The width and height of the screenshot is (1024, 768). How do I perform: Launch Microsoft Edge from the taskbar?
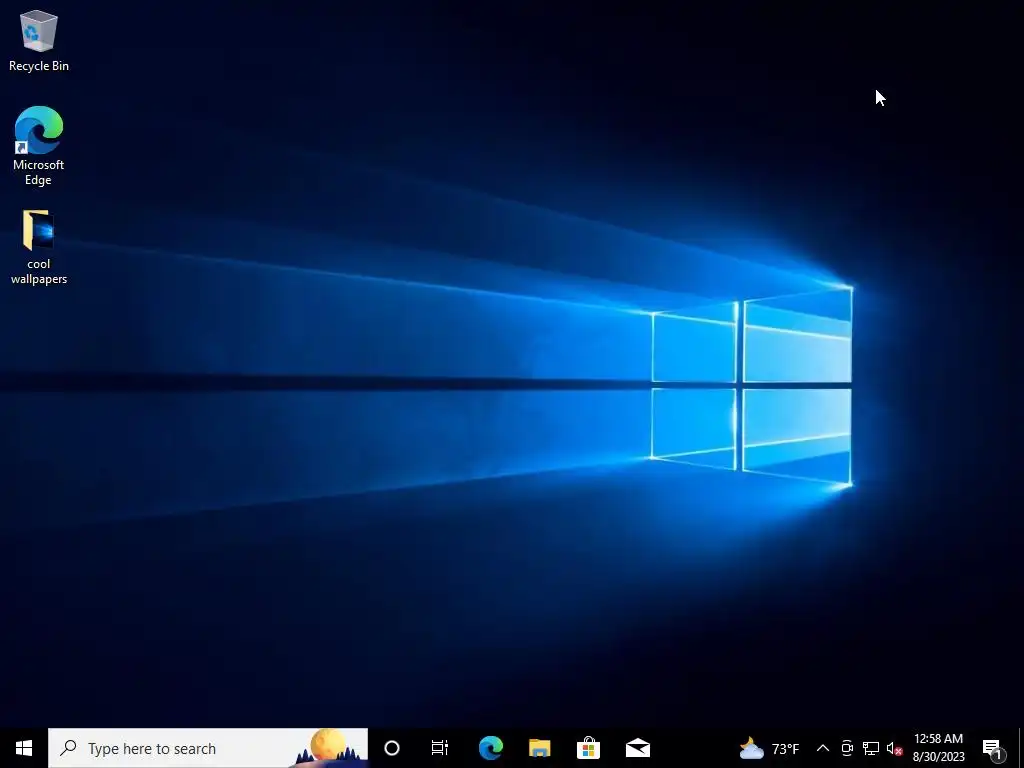pyautogui.click(x=490, y=748)
